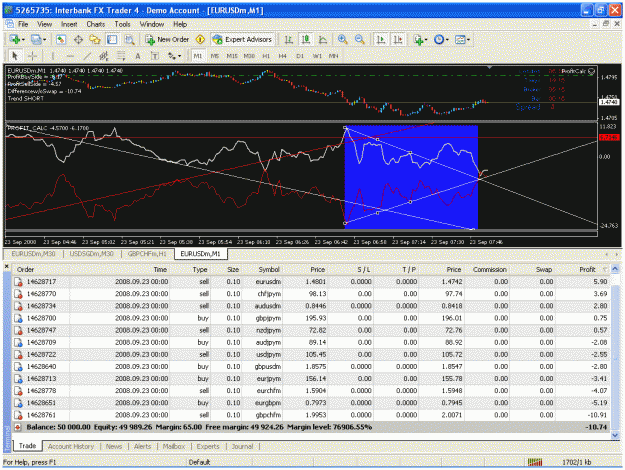Expand the Periods dropdown arrow
Screen dimensions: 625x470
pos(447,40)
